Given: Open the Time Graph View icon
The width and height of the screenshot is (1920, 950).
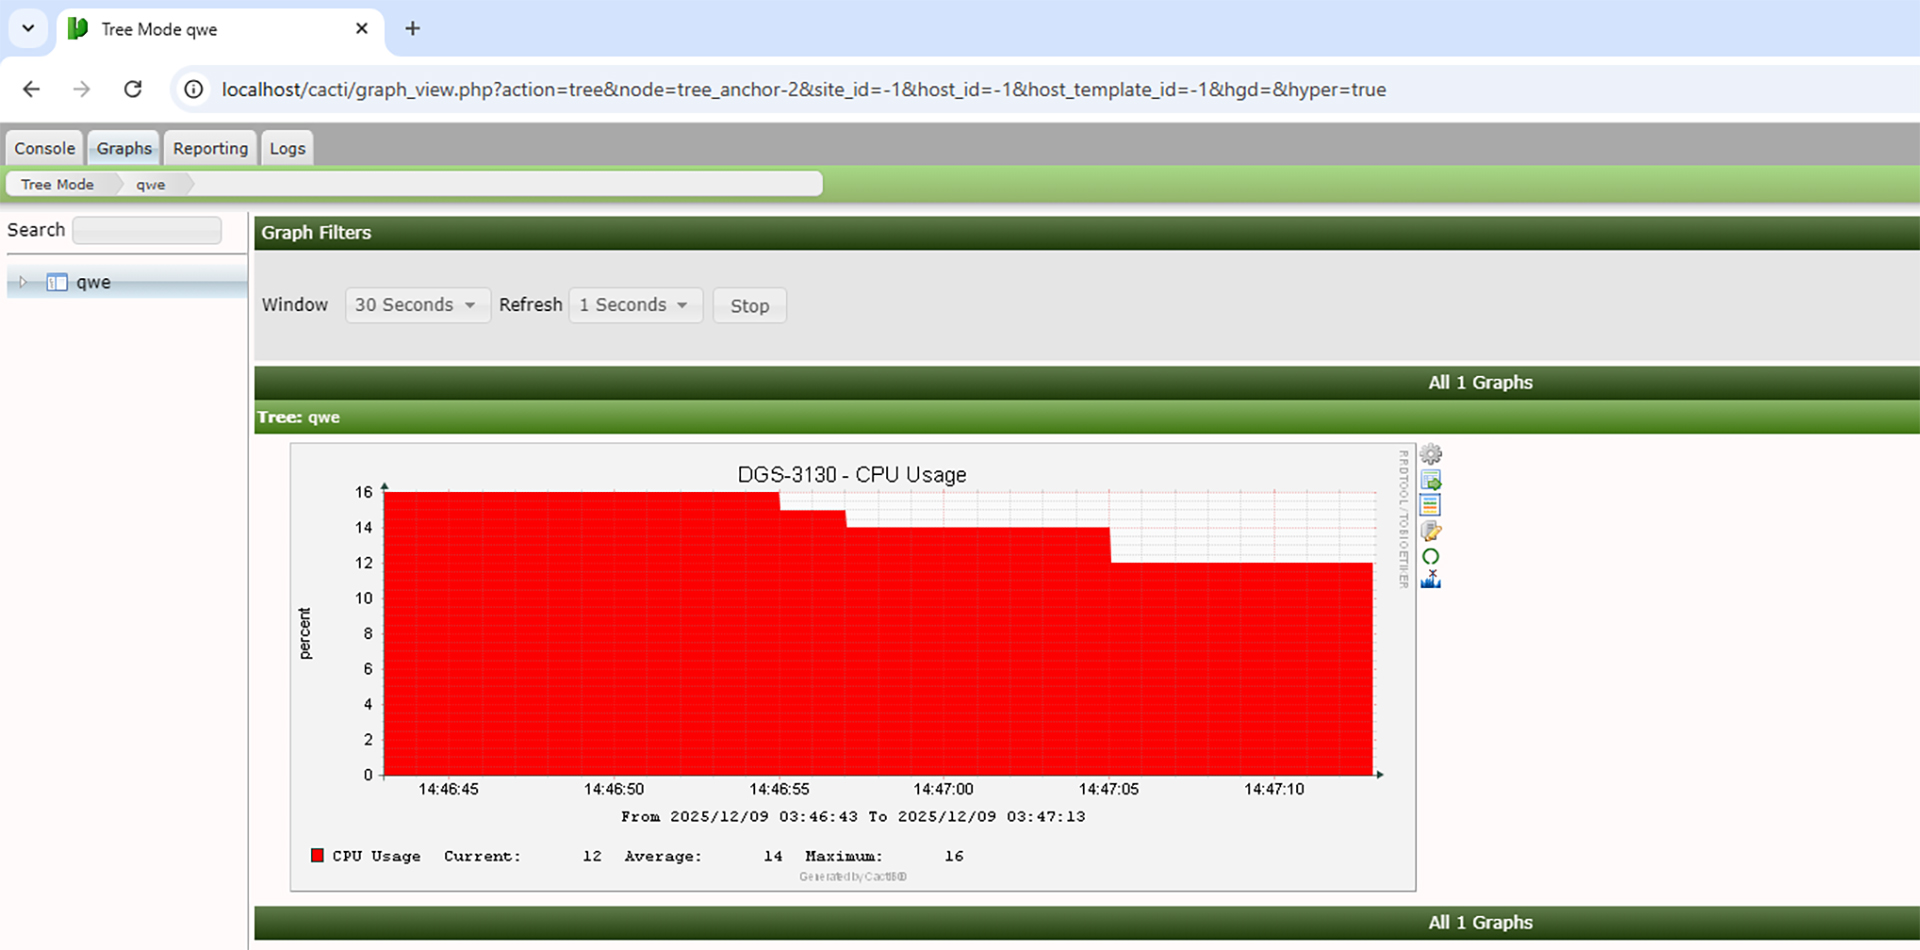Looking at the screenshot, I should pyautogui.click(x=1431, y=505).
